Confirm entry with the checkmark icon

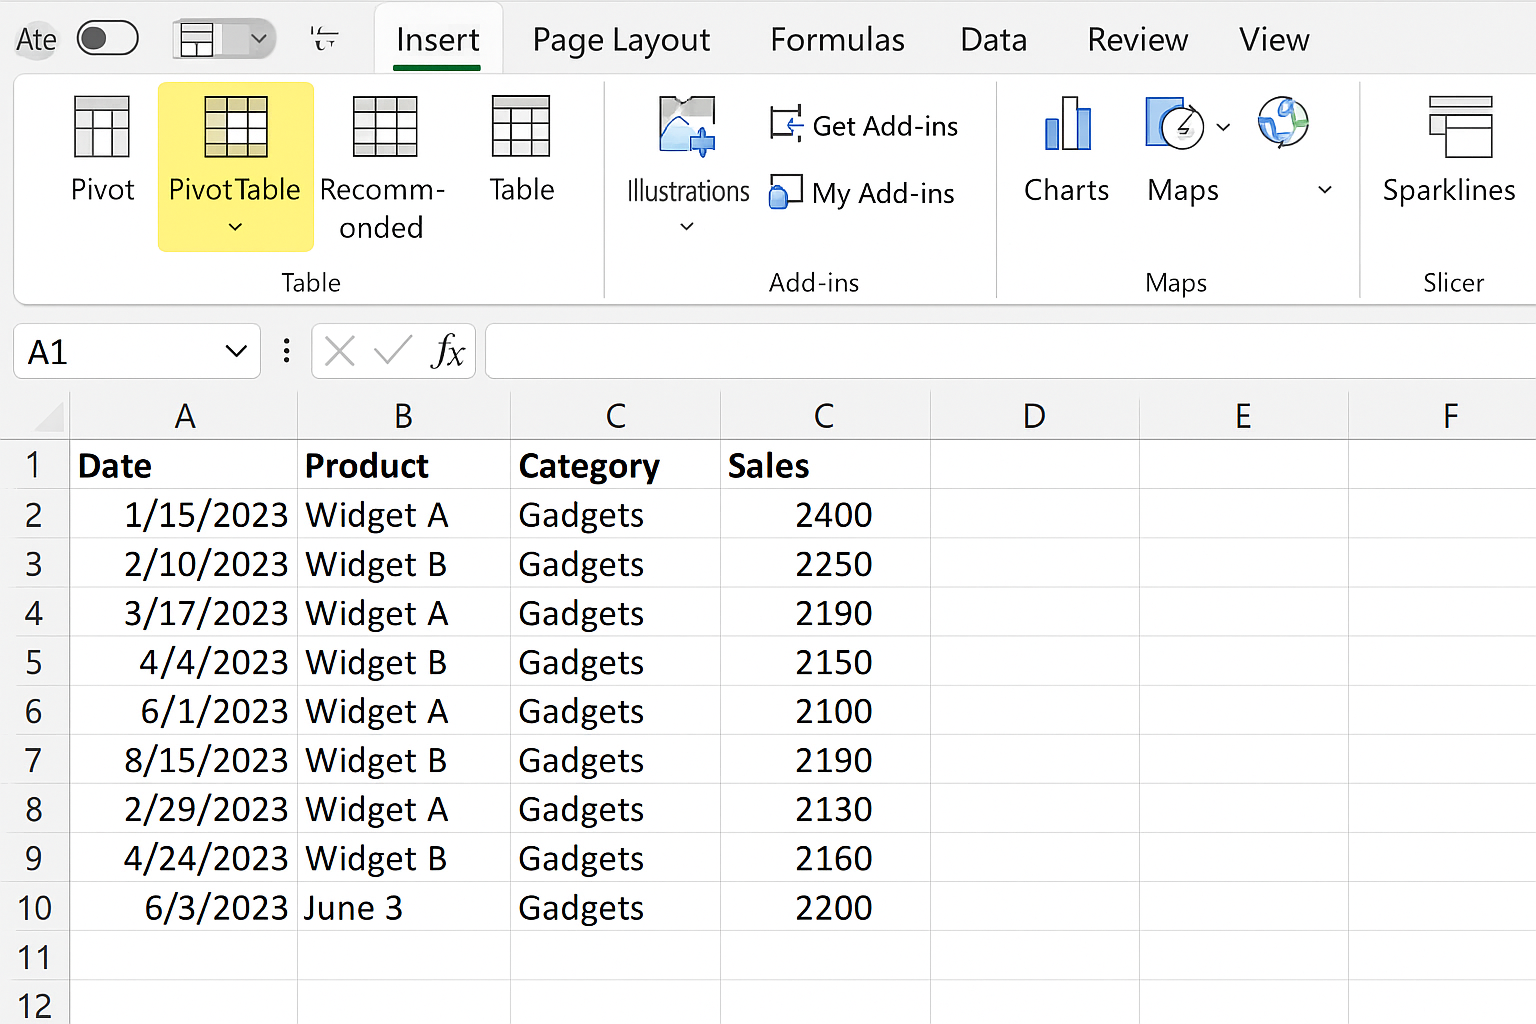(392, 350)
